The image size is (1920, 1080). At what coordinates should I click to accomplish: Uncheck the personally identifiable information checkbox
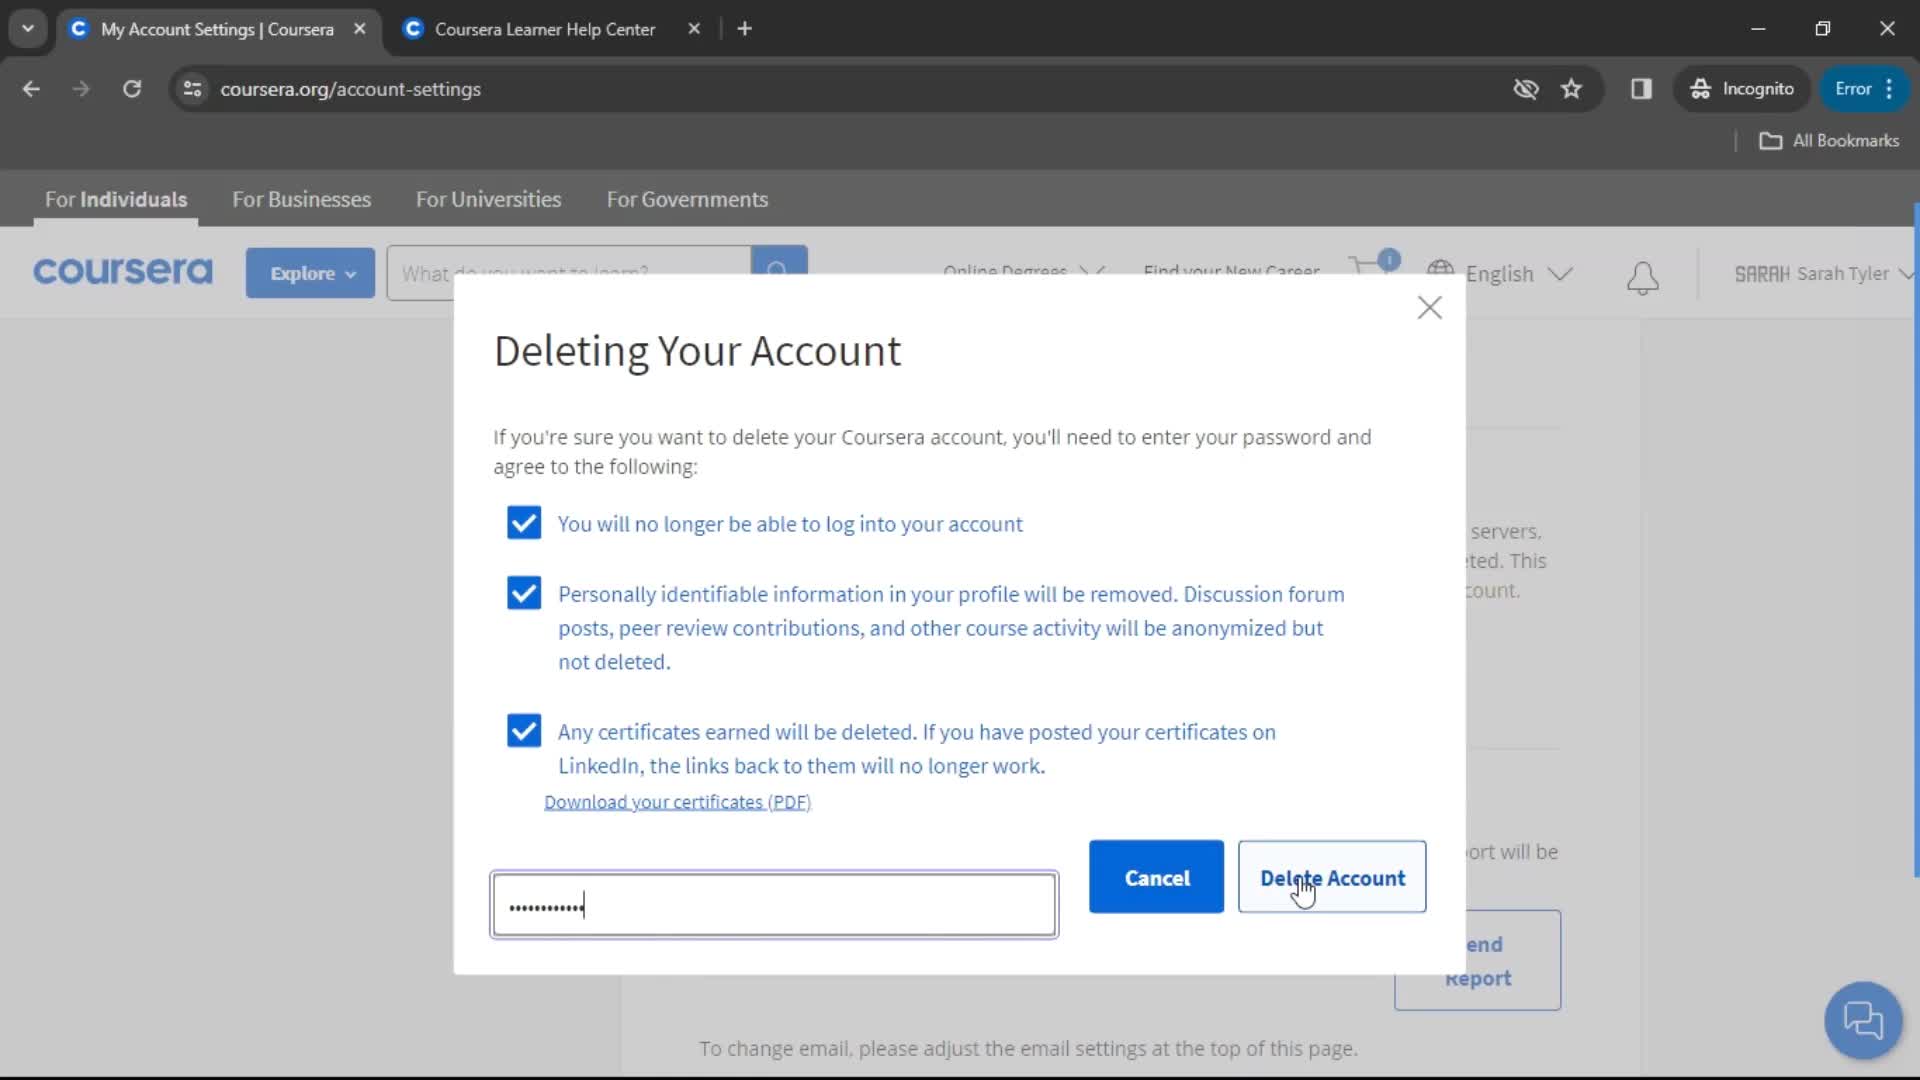(524, 593)
